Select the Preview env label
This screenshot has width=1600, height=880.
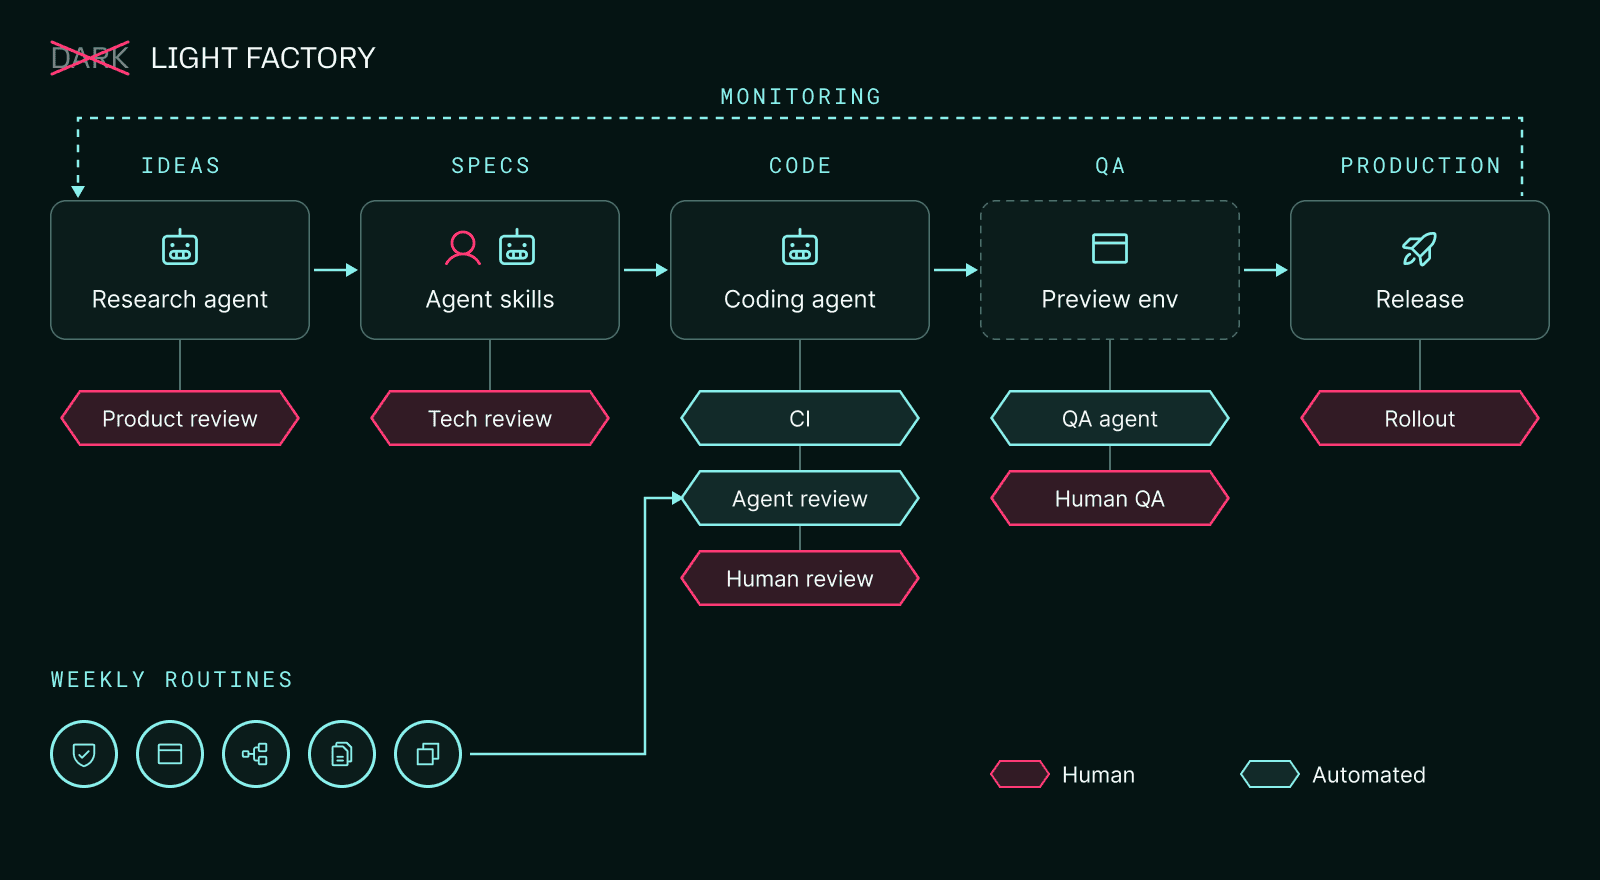(1110, 300)
